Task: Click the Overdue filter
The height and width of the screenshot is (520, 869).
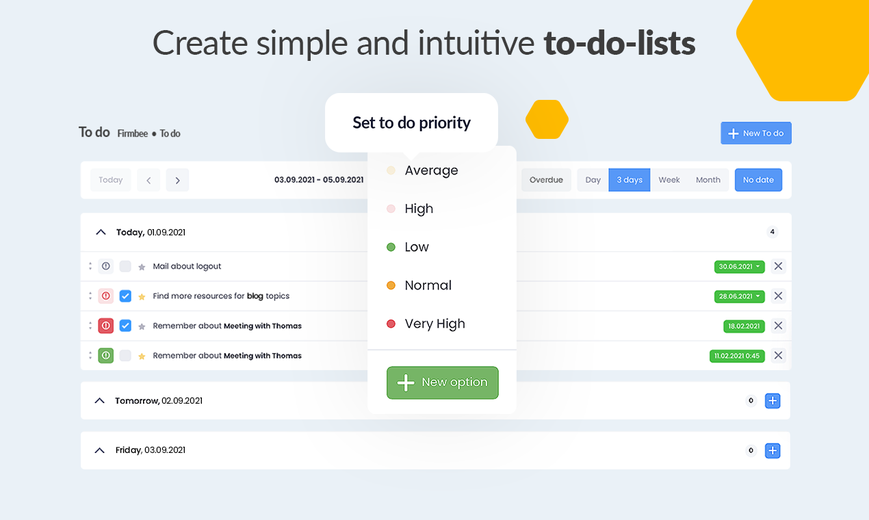Action: 546,180
